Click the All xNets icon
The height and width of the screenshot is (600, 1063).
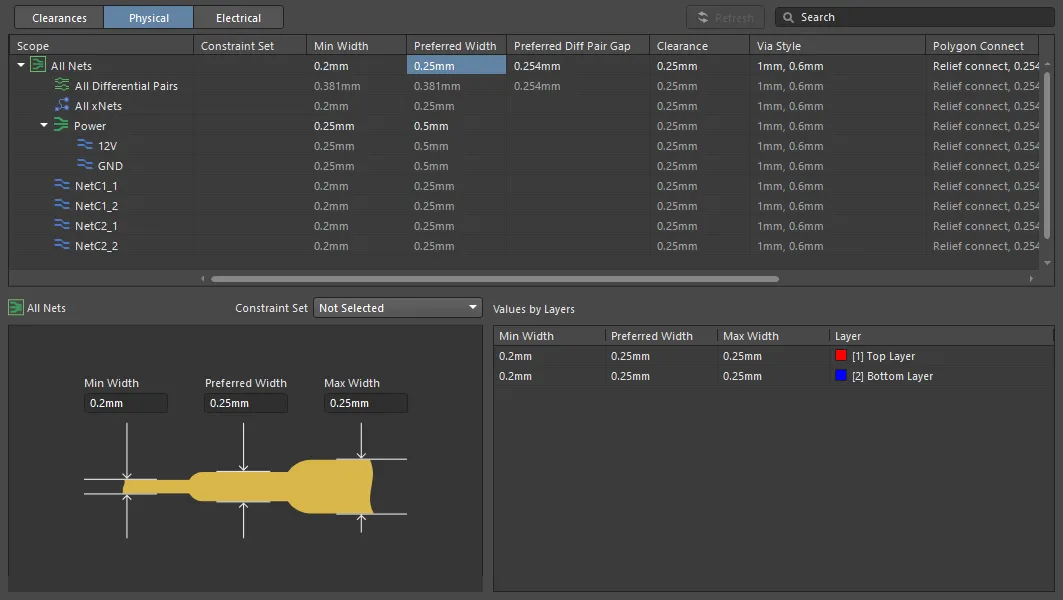(x=62, y=105)
